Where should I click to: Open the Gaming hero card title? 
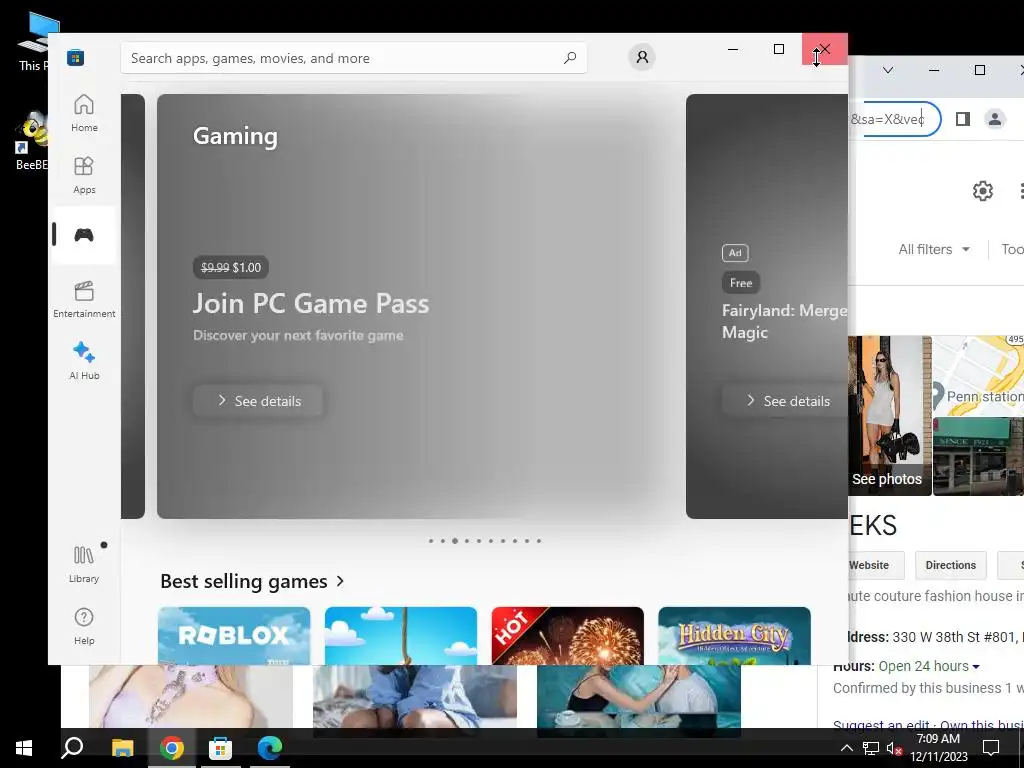coord(235,136)
